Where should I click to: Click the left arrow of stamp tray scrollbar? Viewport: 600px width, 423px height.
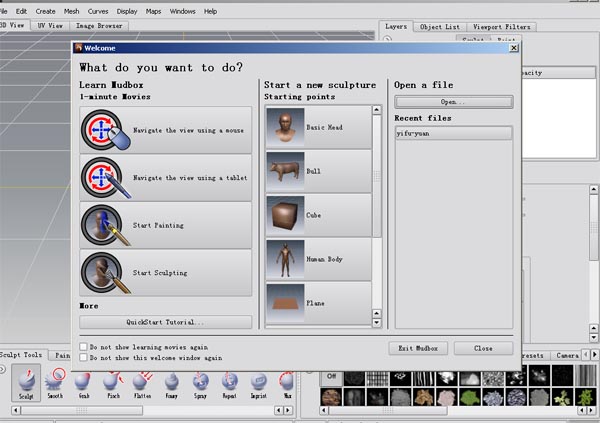(x=324, y=410)
